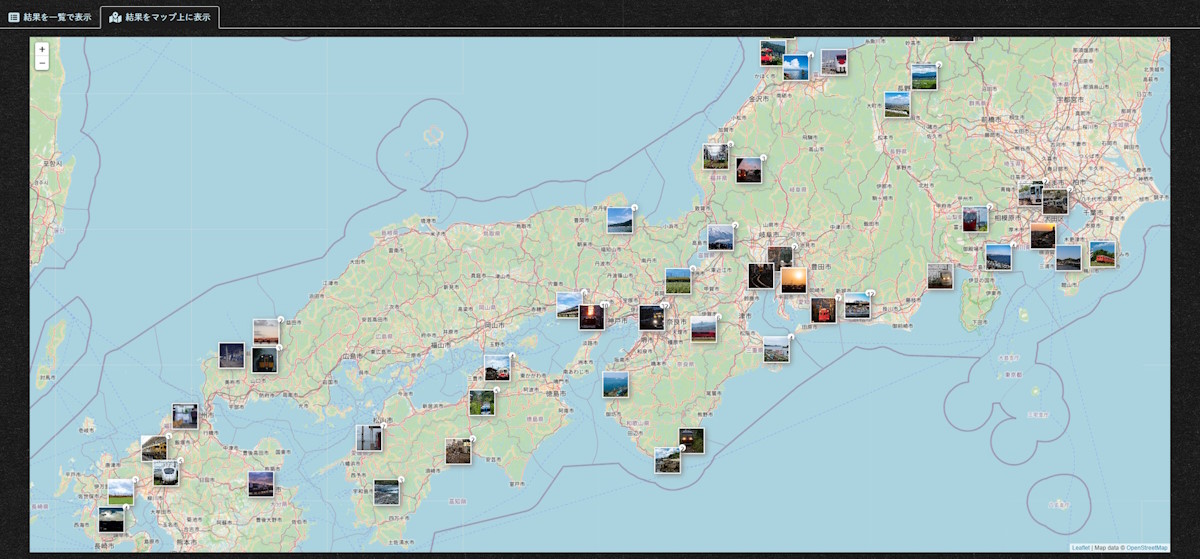Image resolution: width=1200 pixels, height=559 pixels.
Task: Open night cityscape photo west of 山口
Action: [x=232, y=356]
